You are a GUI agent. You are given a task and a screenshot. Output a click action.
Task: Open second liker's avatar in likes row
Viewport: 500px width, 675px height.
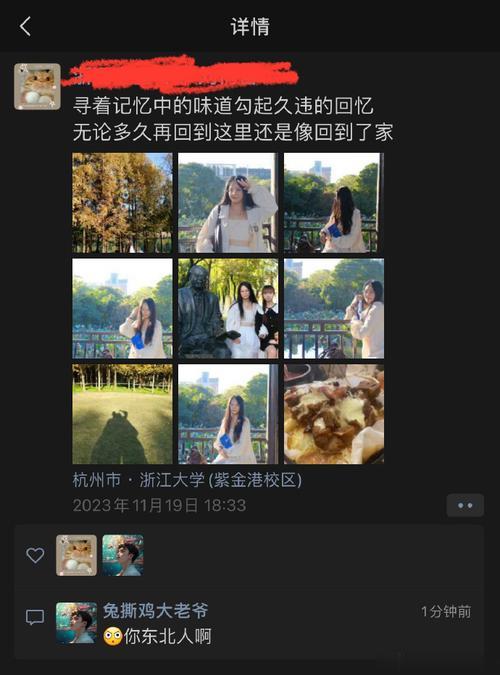tap(123, 555)
